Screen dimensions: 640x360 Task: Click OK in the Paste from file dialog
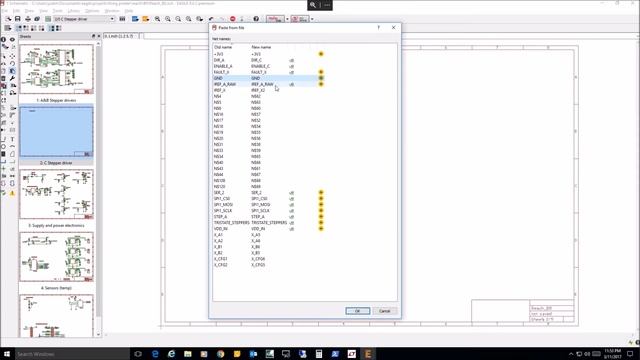358,311
